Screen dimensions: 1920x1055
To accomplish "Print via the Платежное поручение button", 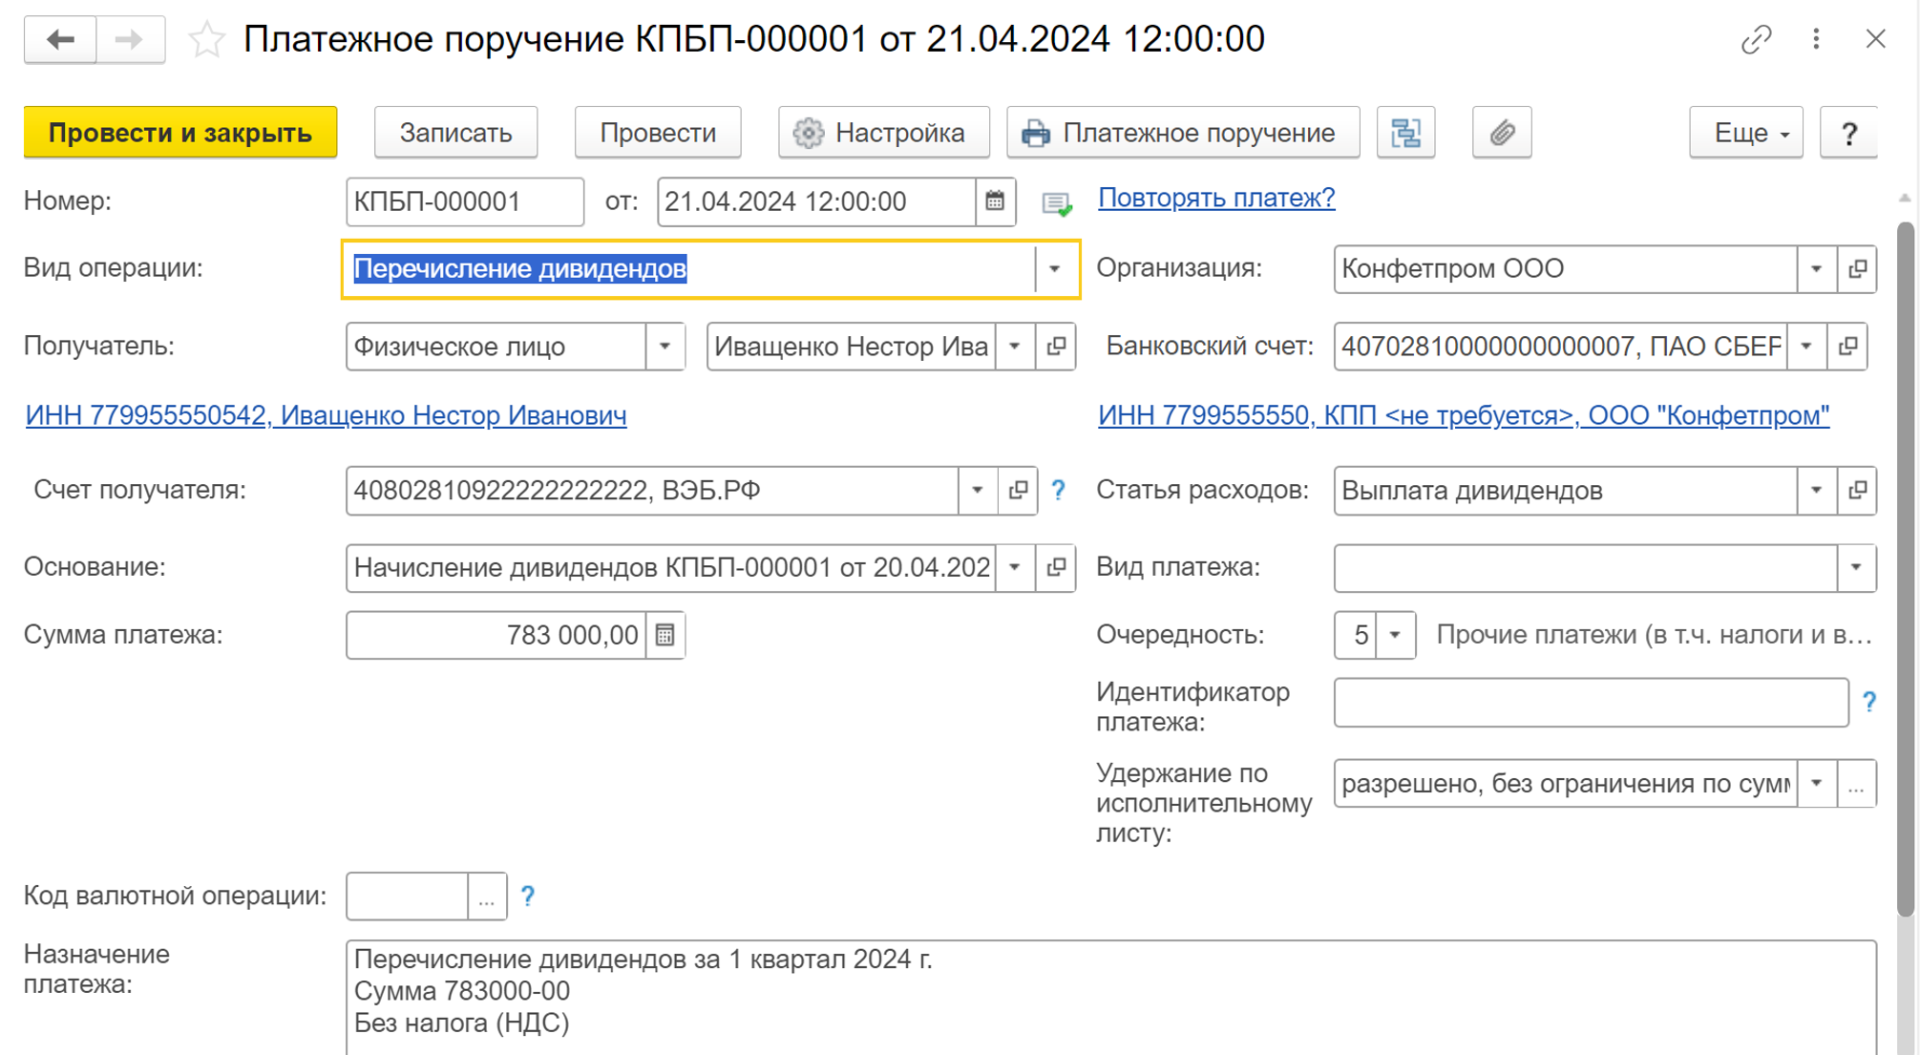I will pos(1183,132).
